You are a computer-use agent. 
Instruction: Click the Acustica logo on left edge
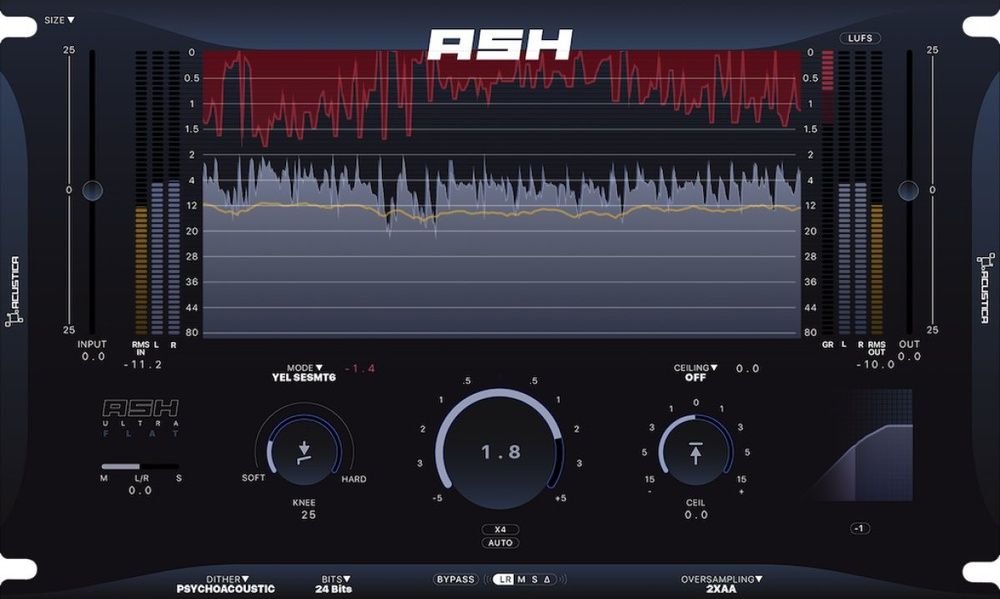click(13, 292)
